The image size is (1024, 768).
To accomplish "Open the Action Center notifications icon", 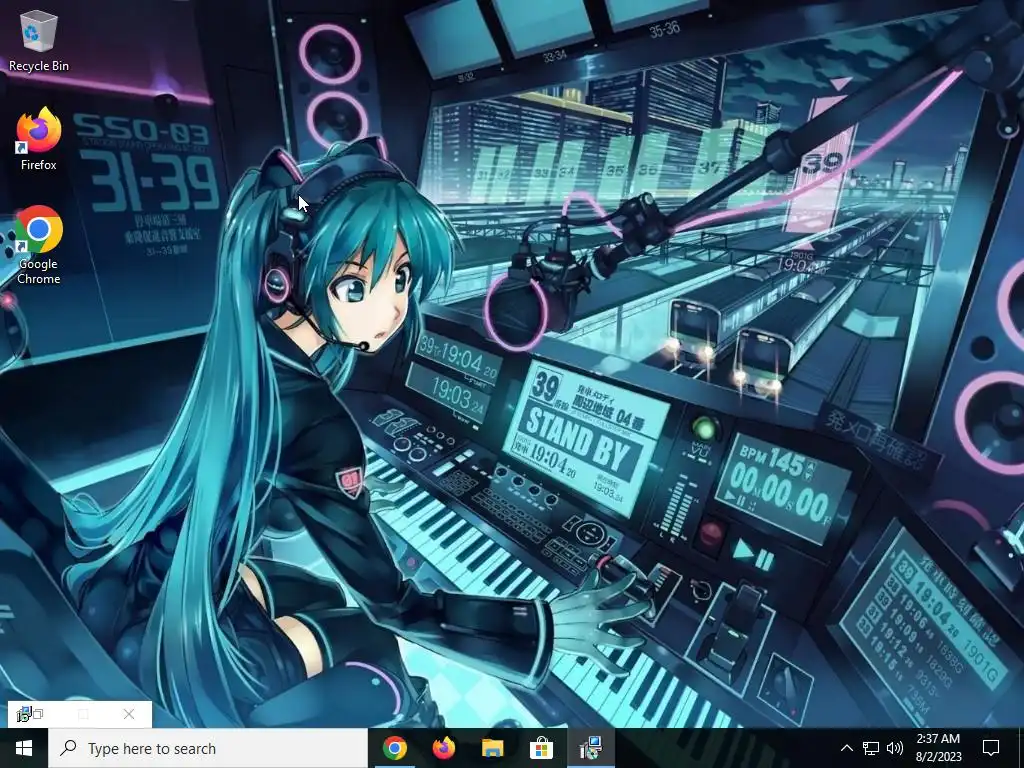I will click(991, 748).
